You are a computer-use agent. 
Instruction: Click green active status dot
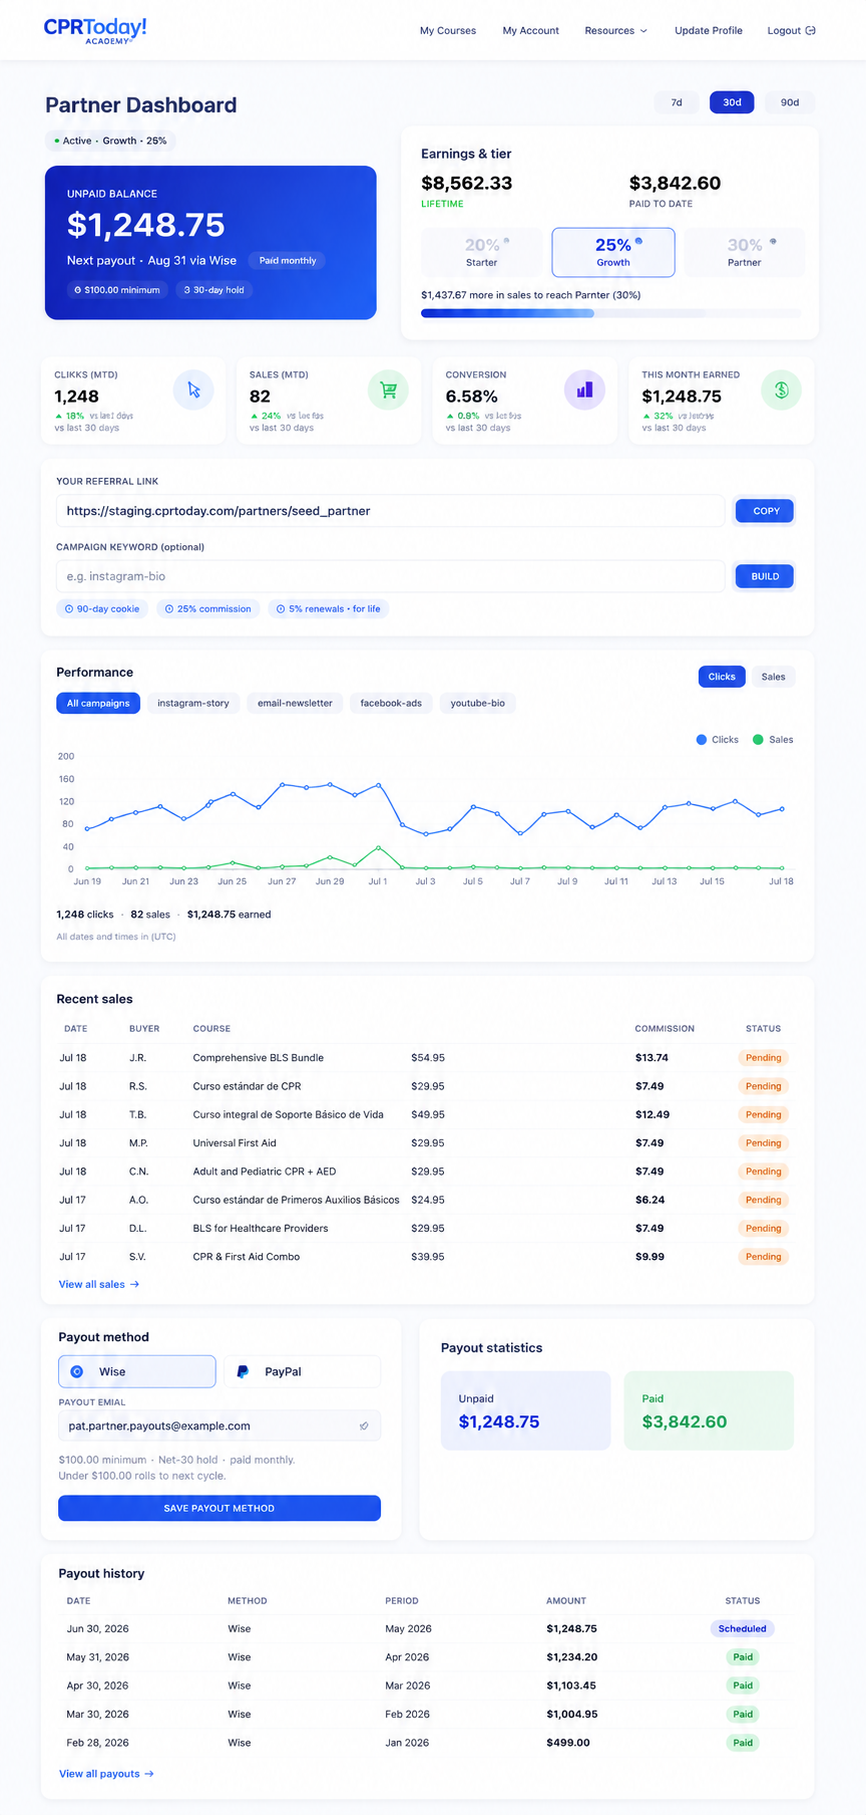[x=56, y=141]
